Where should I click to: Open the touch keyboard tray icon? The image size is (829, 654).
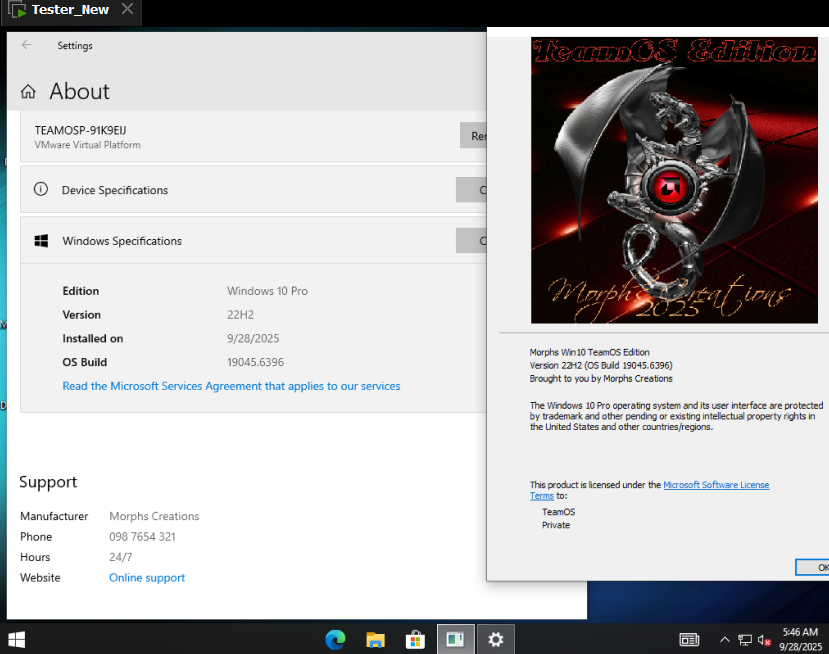coord(689,640)
